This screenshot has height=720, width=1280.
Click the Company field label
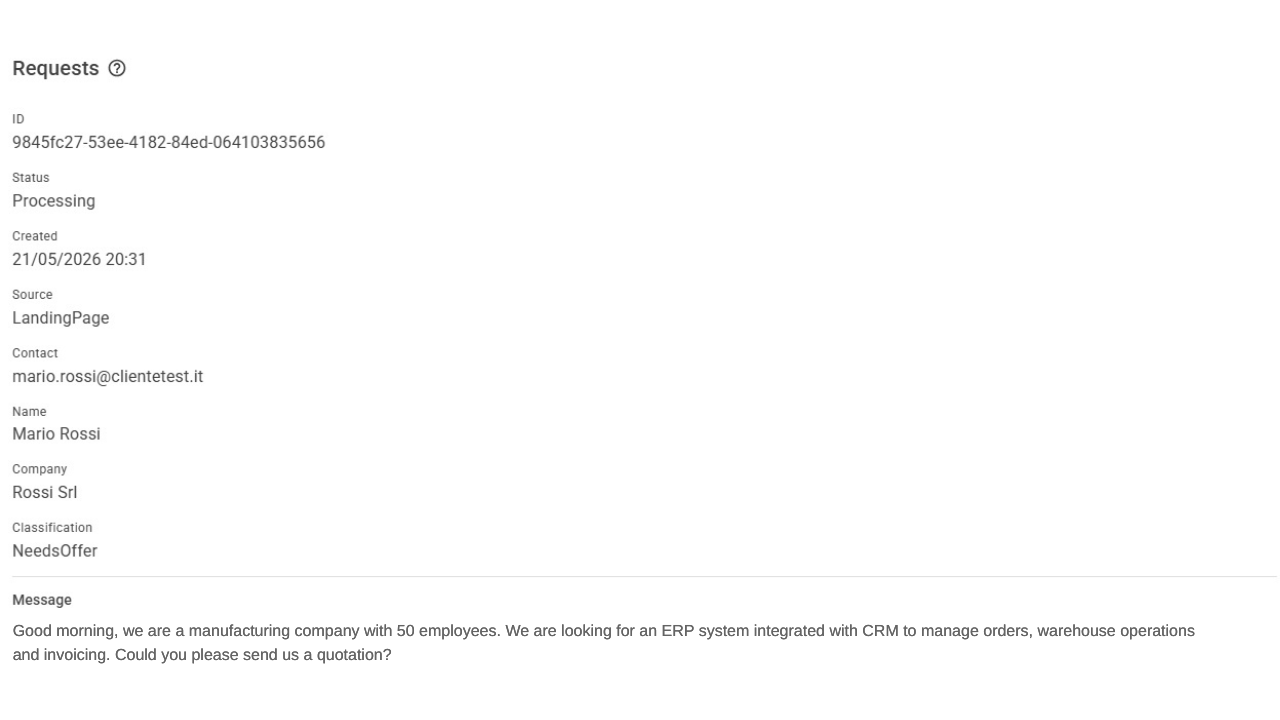click(39, 469)
